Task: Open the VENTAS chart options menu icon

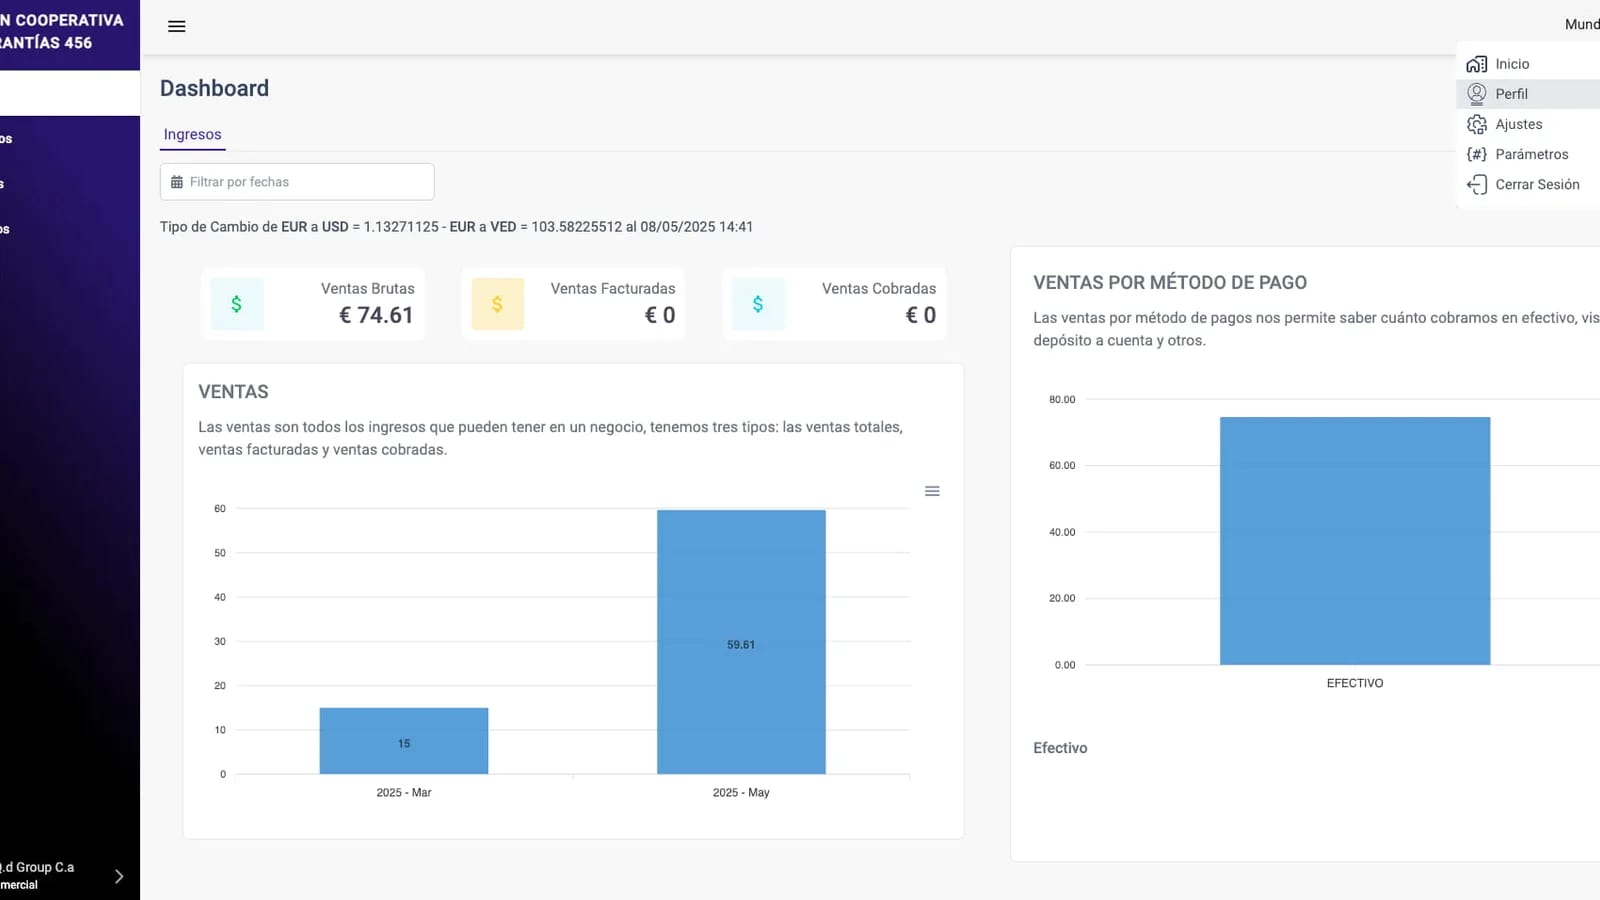Action: (x=932, y=491)
